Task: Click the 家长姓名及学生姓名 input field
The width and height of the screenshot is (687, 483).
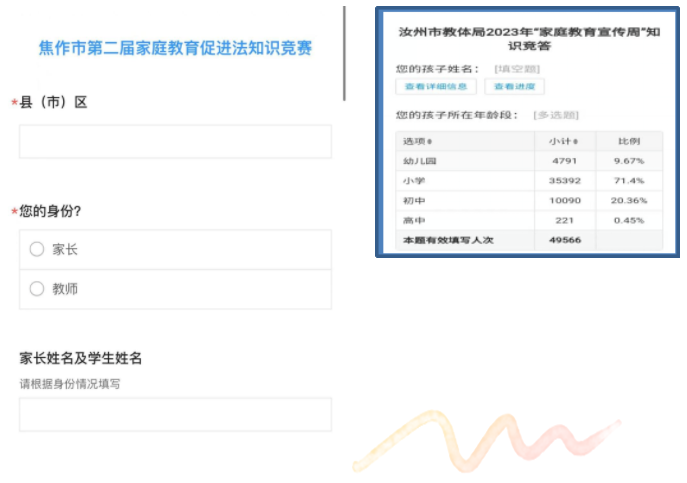Action: coord(175,415)
